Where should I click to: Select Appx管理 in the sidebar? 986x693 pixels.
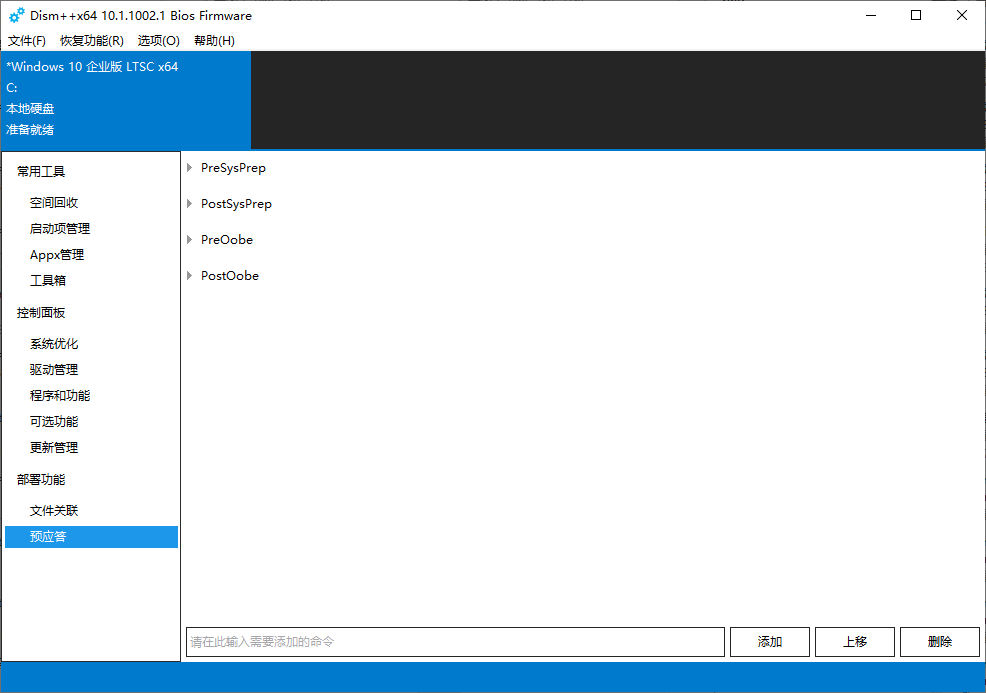[x=57, y=255]
